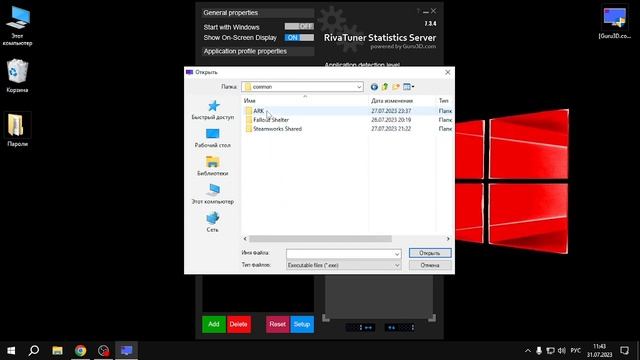The height and width of the screenshot is (360, 640).
Task: Click the volume speaker tray icon
Action: pyautogui.click(x=562, y=351)
